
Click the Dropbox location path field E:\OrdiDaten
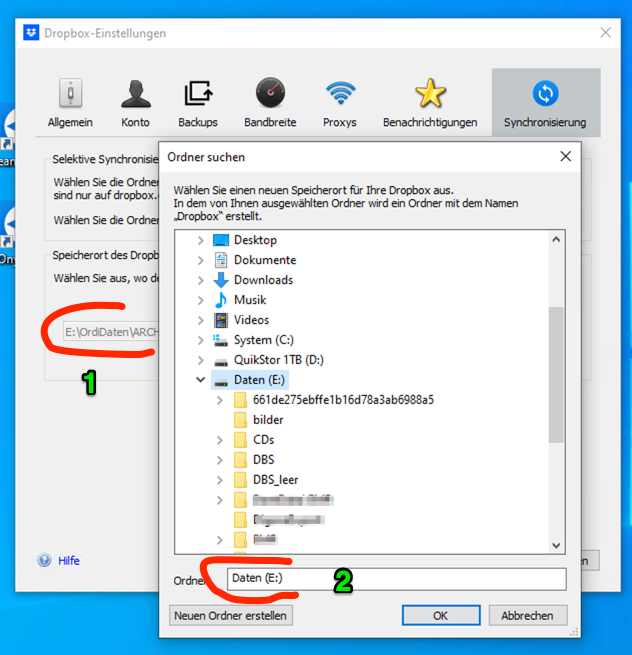[111, 332]
